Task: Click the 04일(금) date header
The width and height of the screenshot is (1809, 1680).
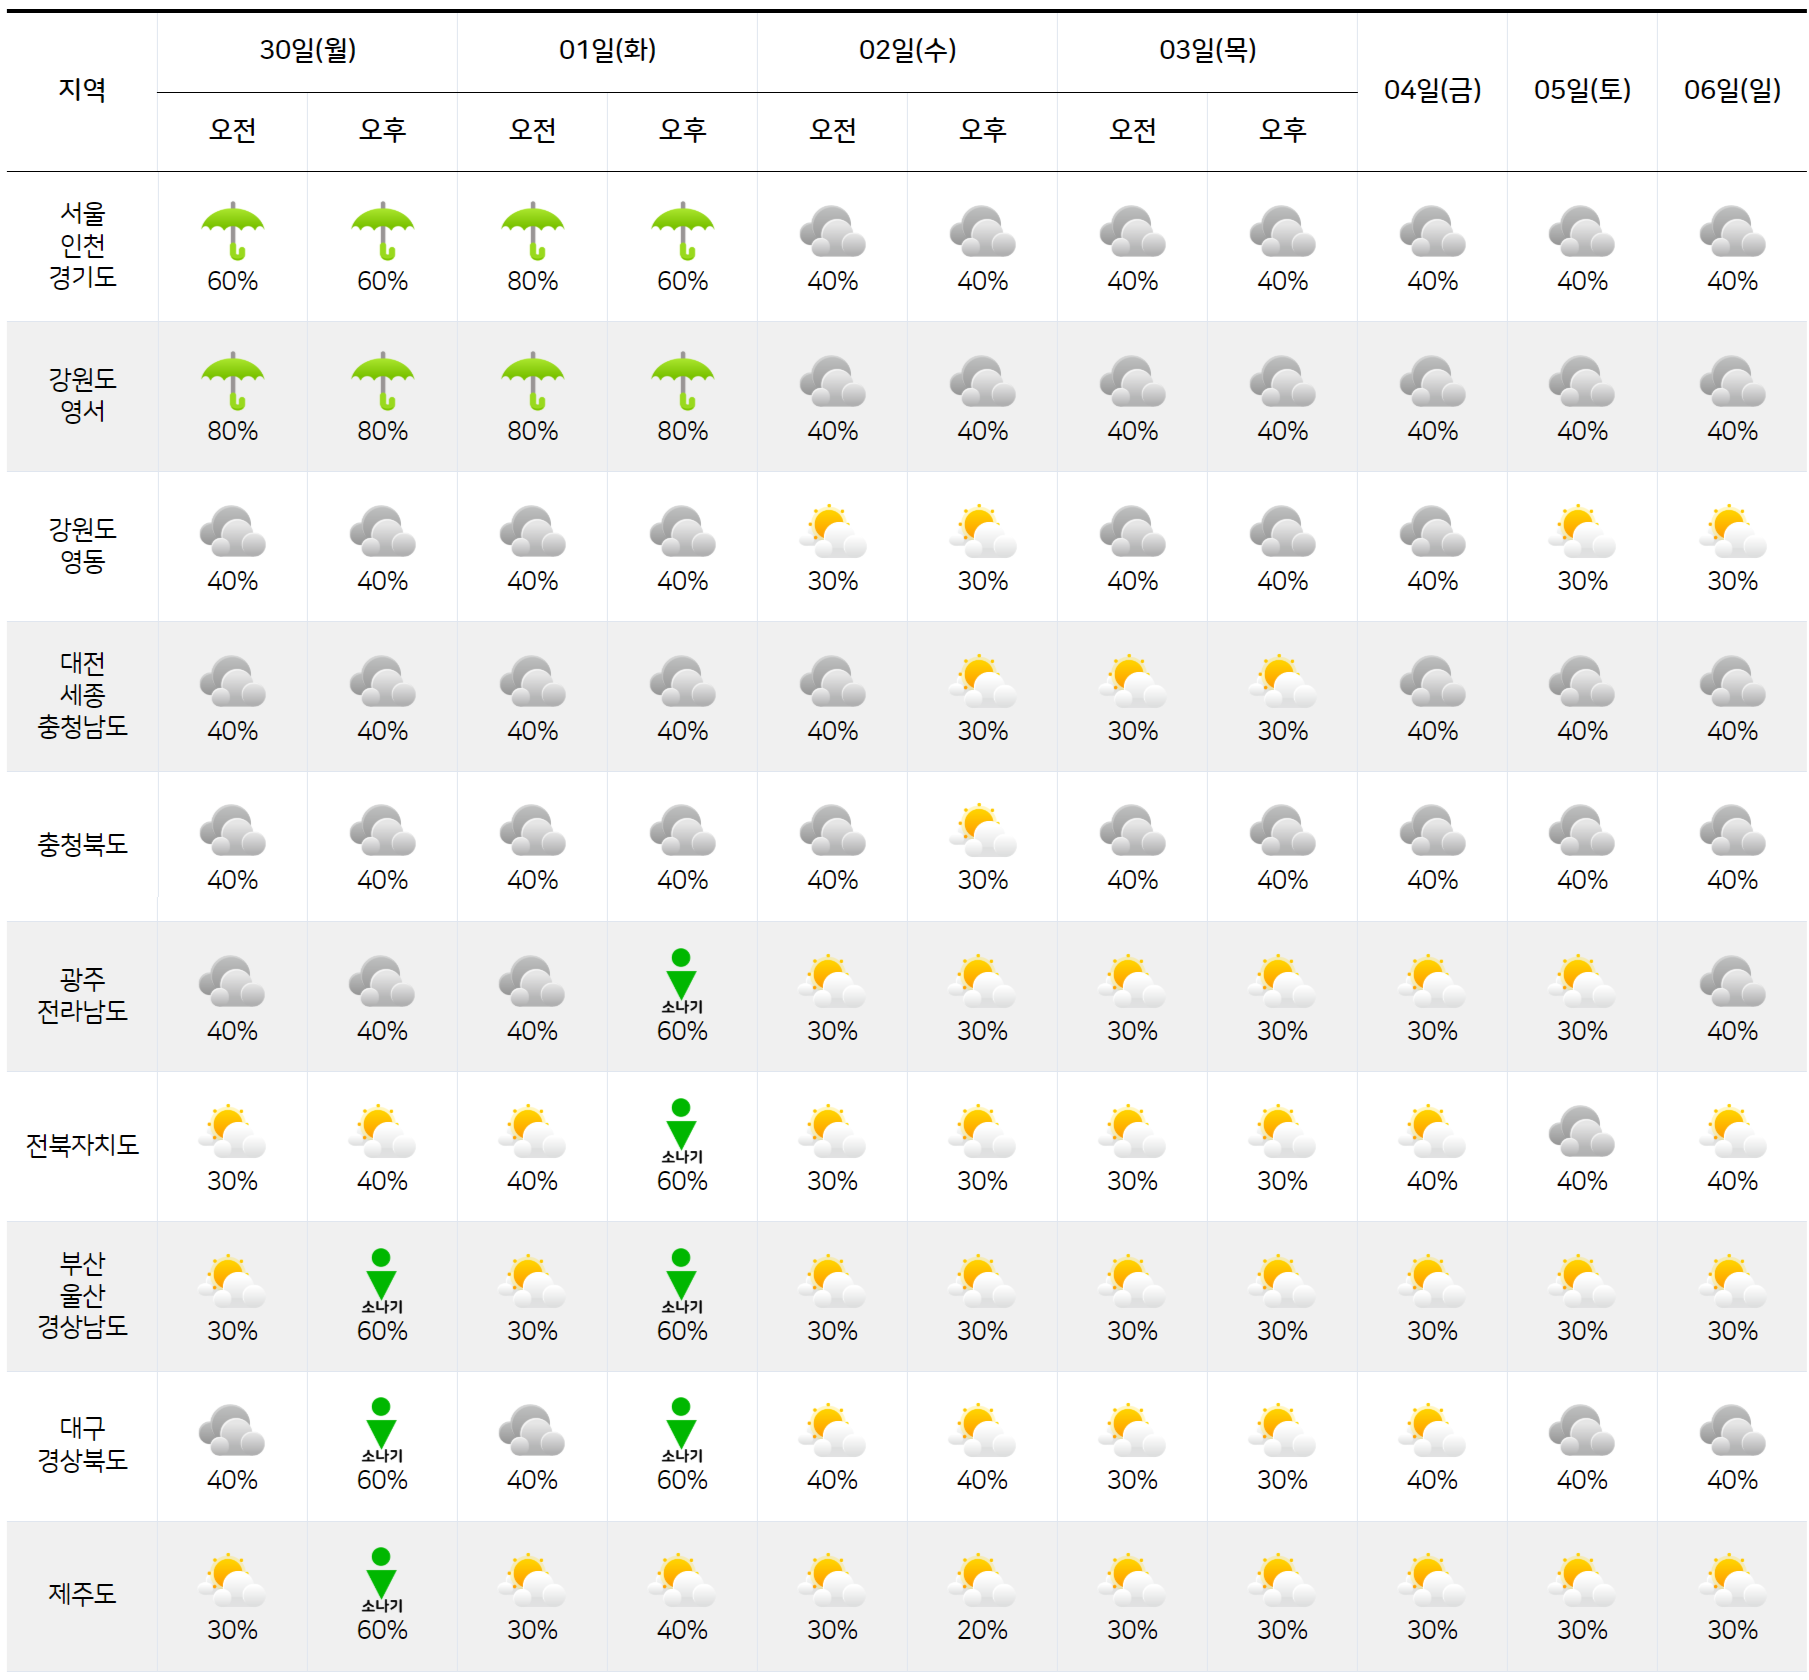Action: pos(1432,91)
